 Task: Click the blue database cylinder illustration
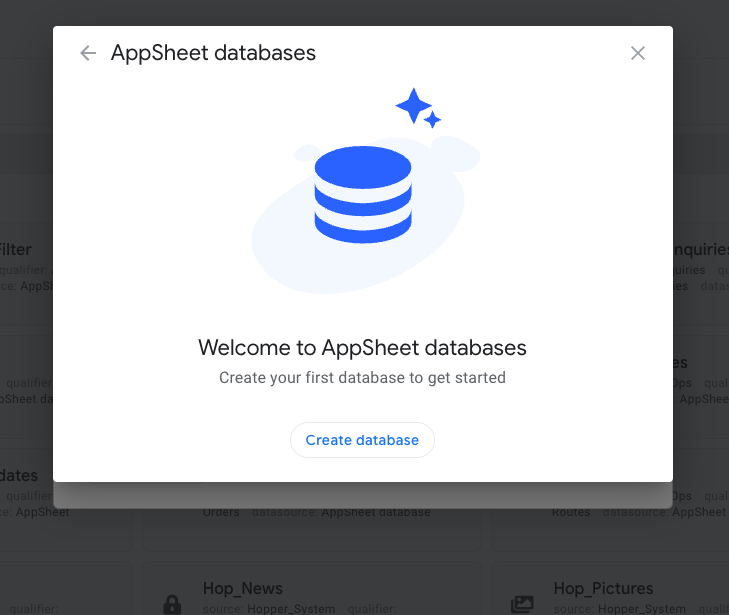[363, 194]
